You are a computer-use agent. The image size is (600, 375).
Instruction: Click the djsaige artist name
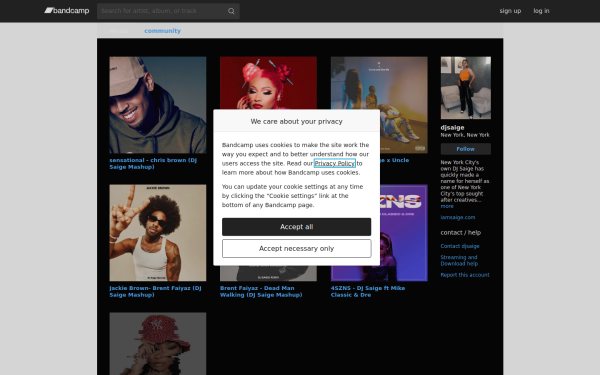pos(452,127)
